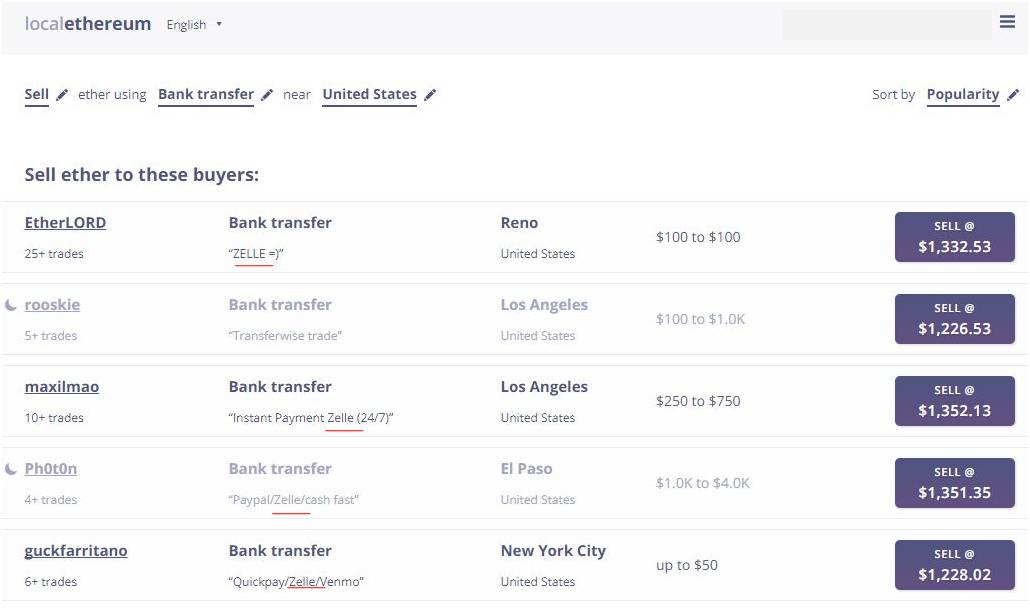Click moon icon beside rooskie
This screenshot has height=613, width=1030.
(11, 305)
